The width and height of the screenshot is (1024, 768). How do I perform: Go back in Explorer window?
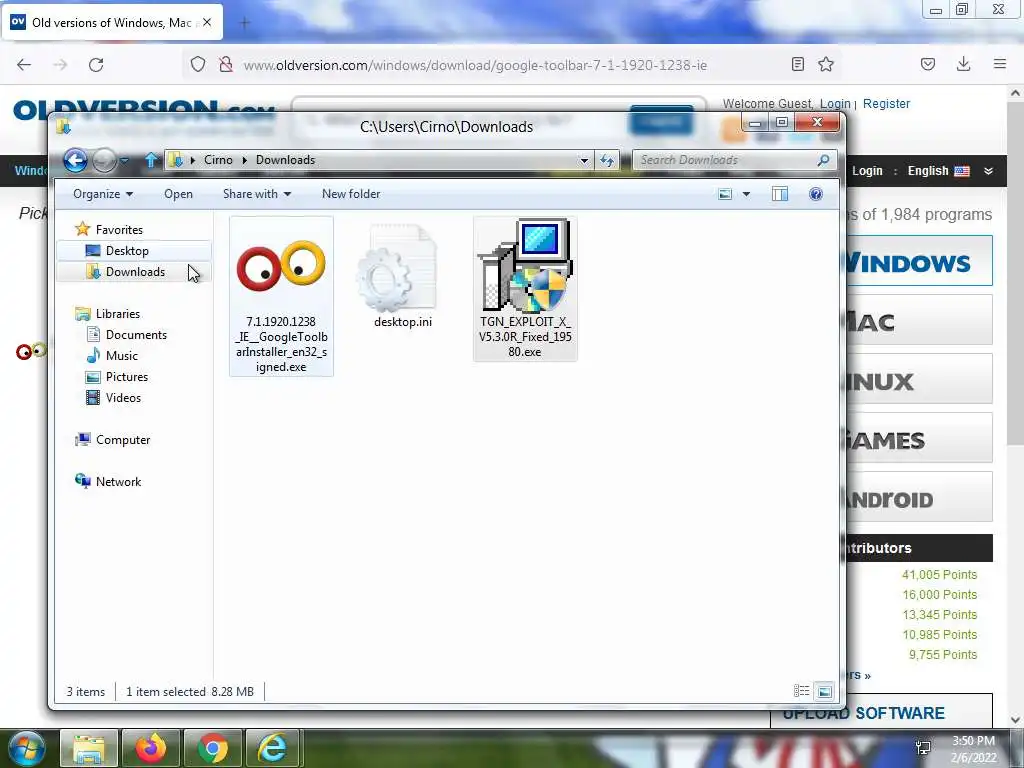(75, 160)
